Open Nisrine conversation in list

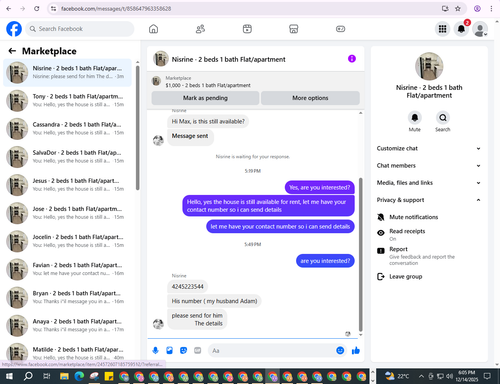[68, 73]
